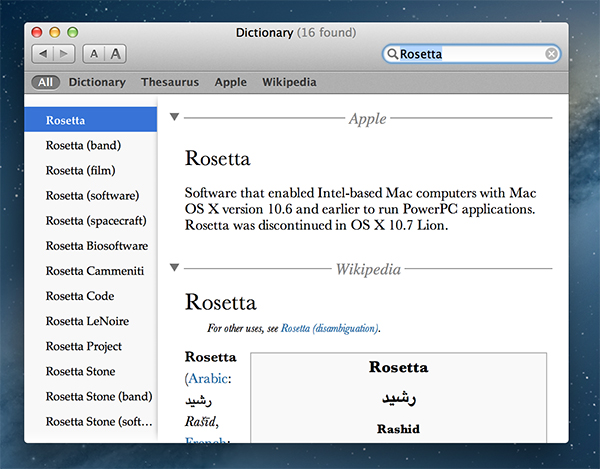The height and width of the screenshot is (469, 600).
Task: Select the highlighted Rosetta entry in sidebar
Action: 91,120
